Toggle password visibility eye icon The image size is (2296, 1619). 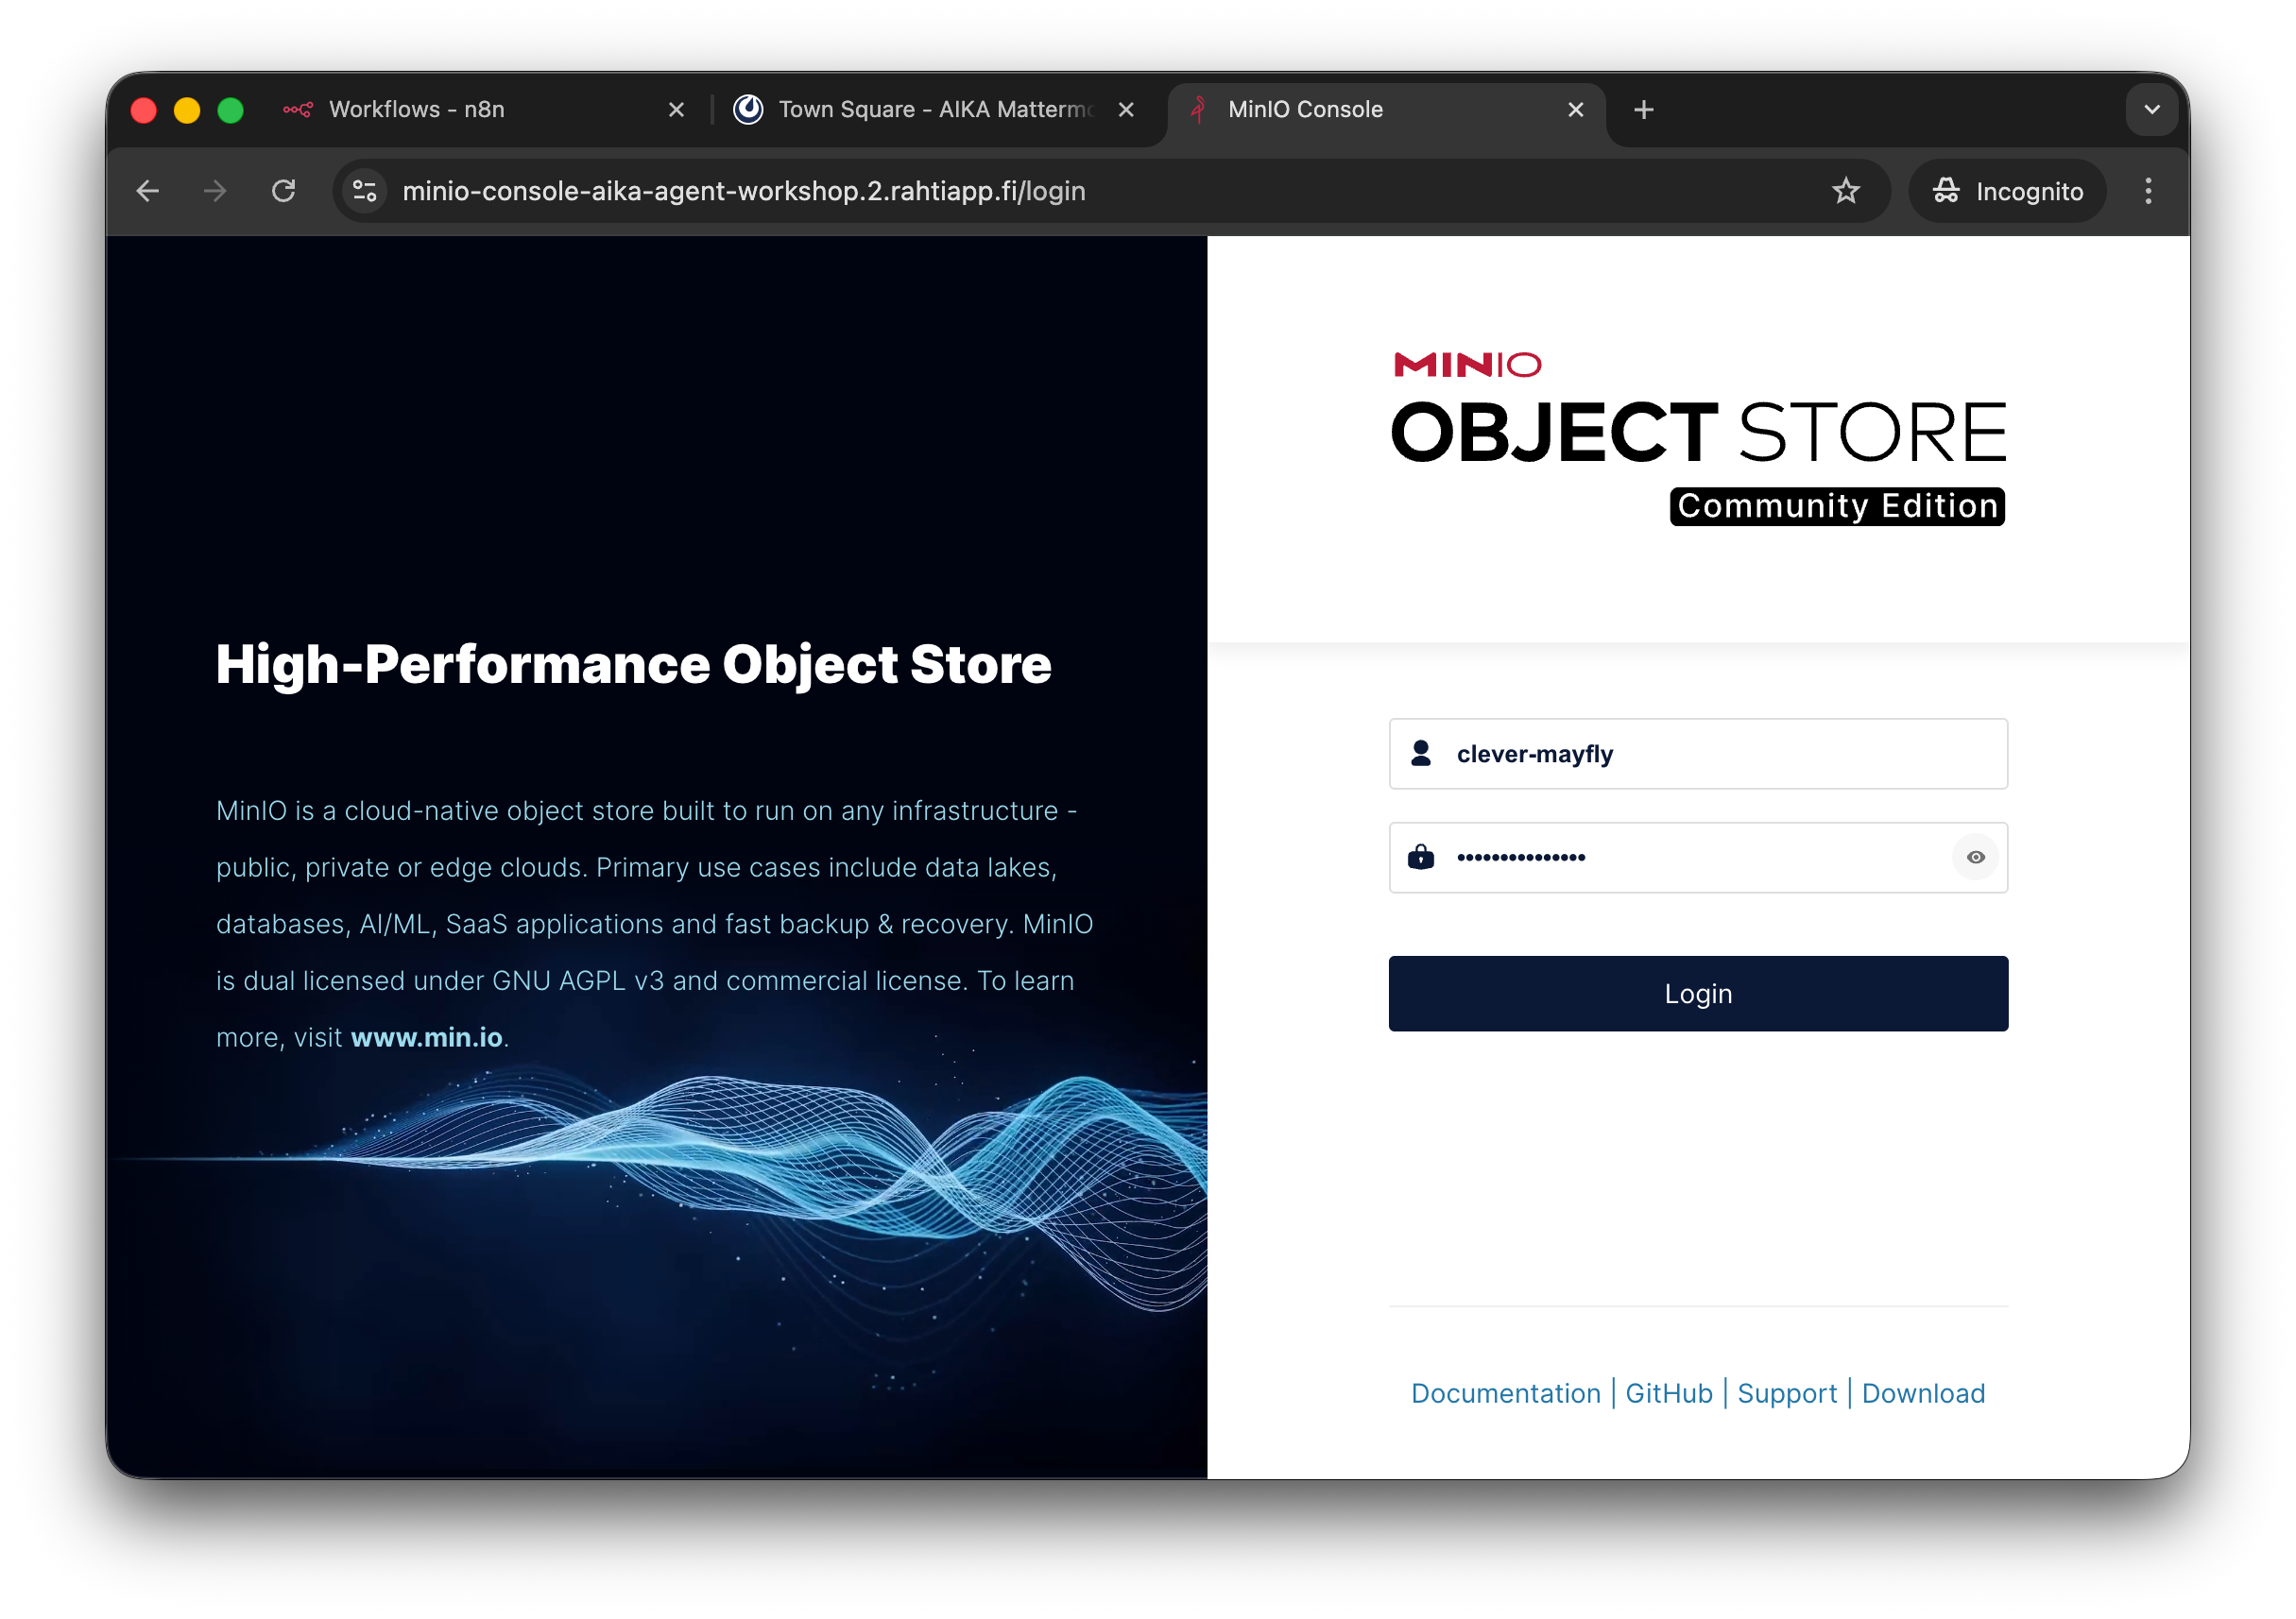coord(1975,857)
